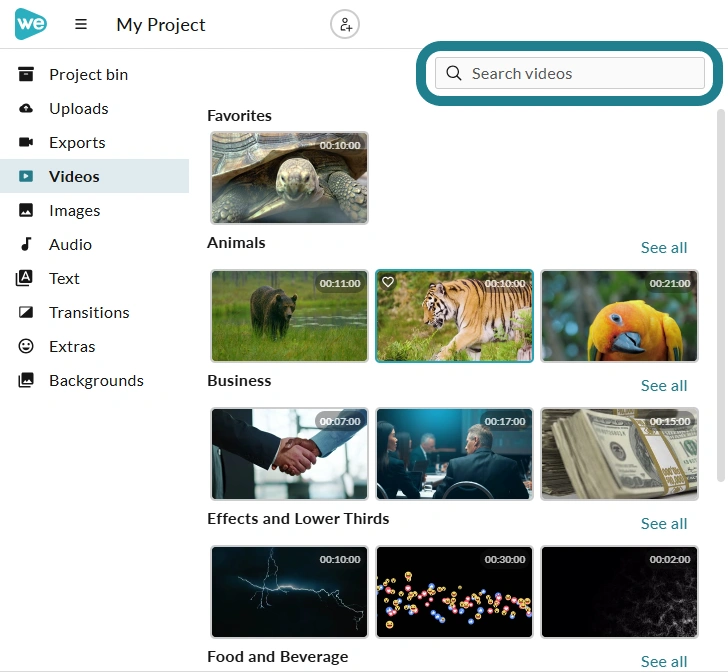Open the Uploads section
The image size is (728, 672).
(79, 108)
